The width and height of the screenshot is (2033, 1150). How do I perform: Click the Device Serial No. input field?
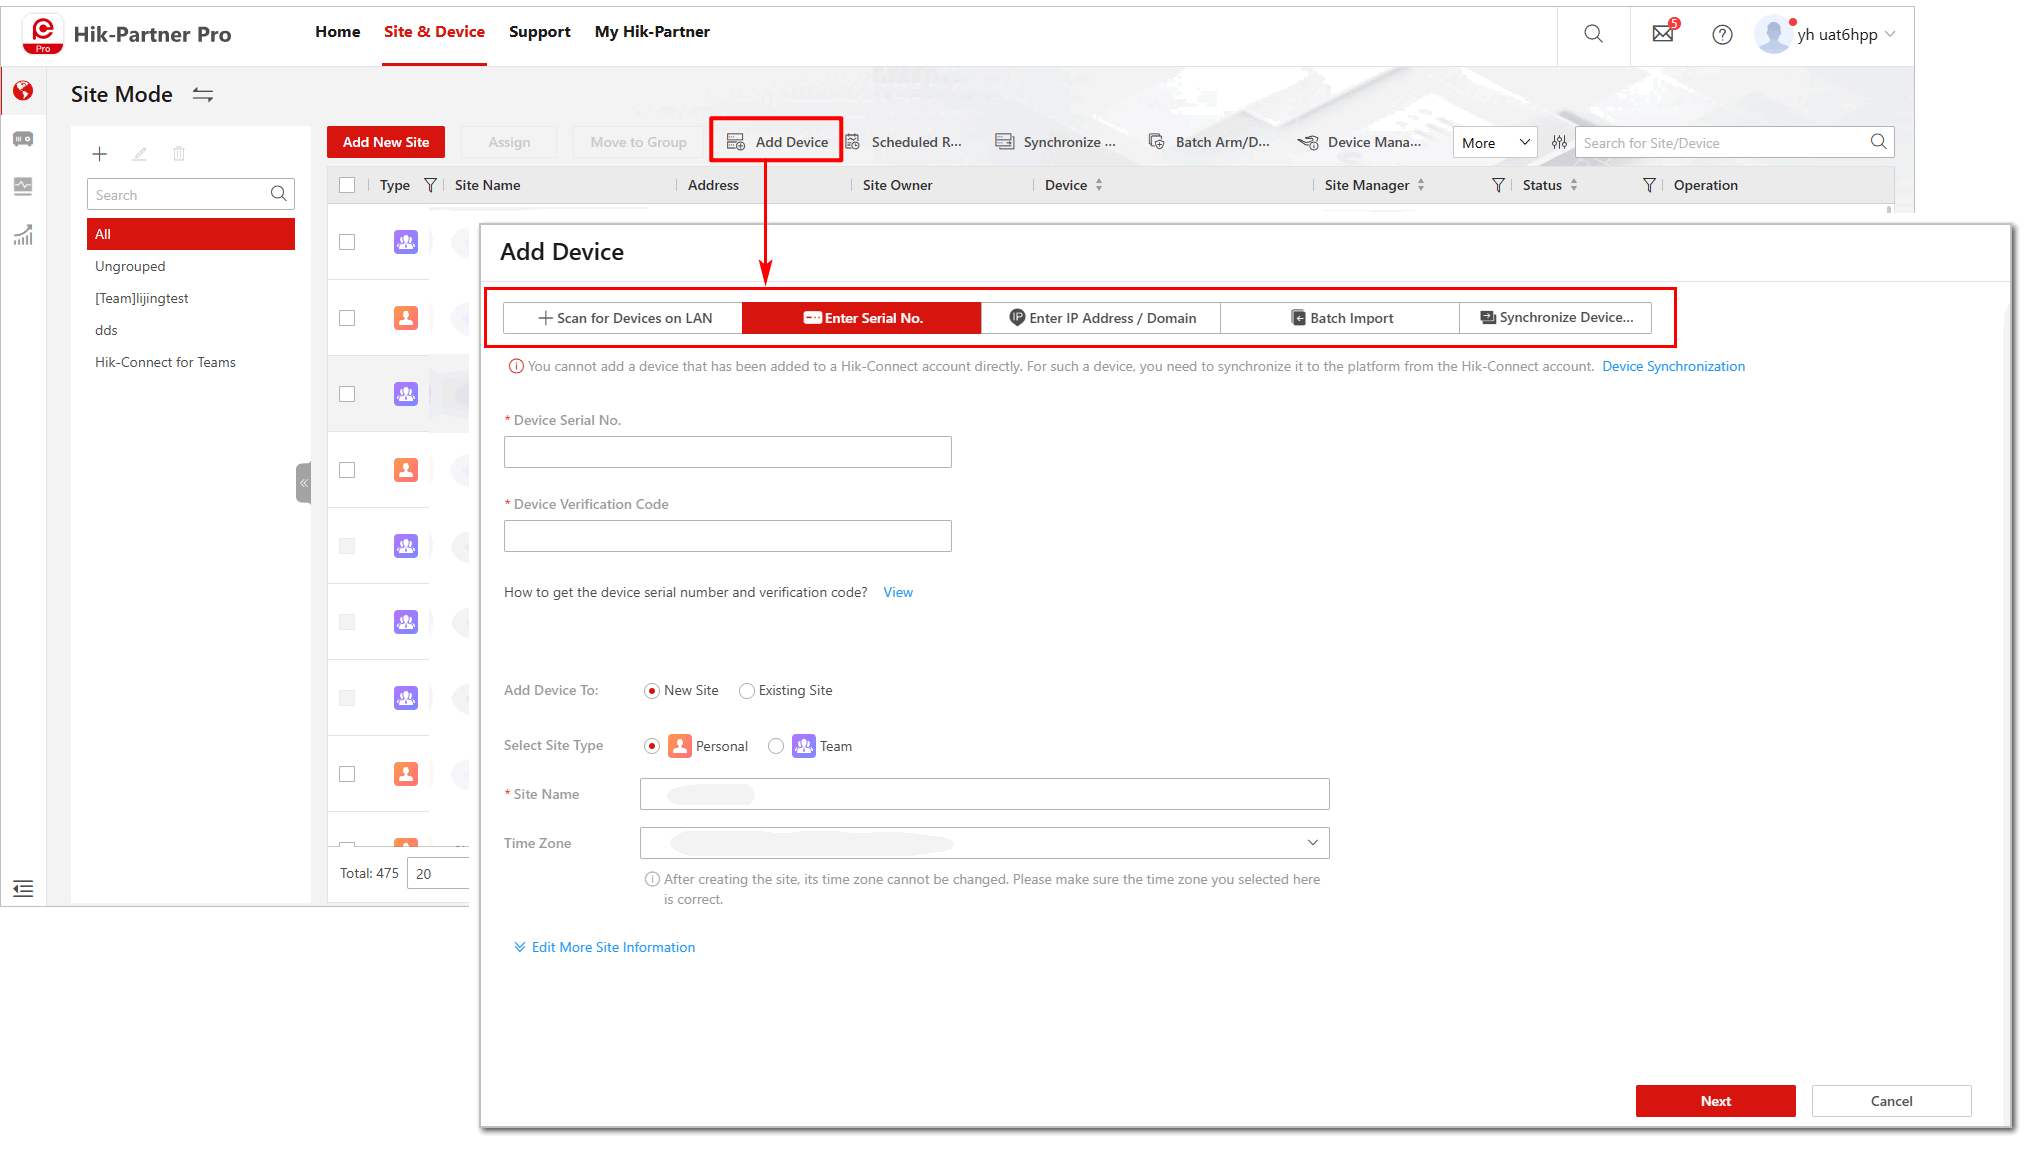click(728, 452)
